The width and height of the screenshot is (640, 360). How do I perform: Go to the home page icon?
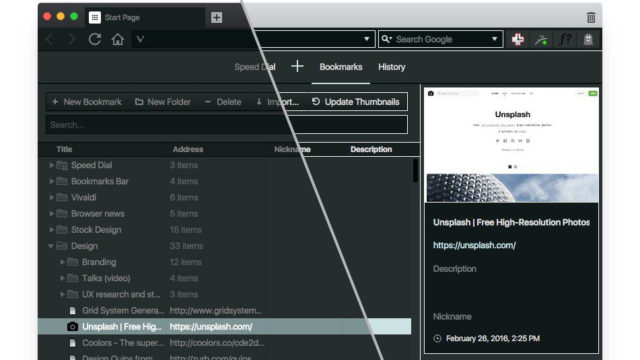(x=118, y=39)
